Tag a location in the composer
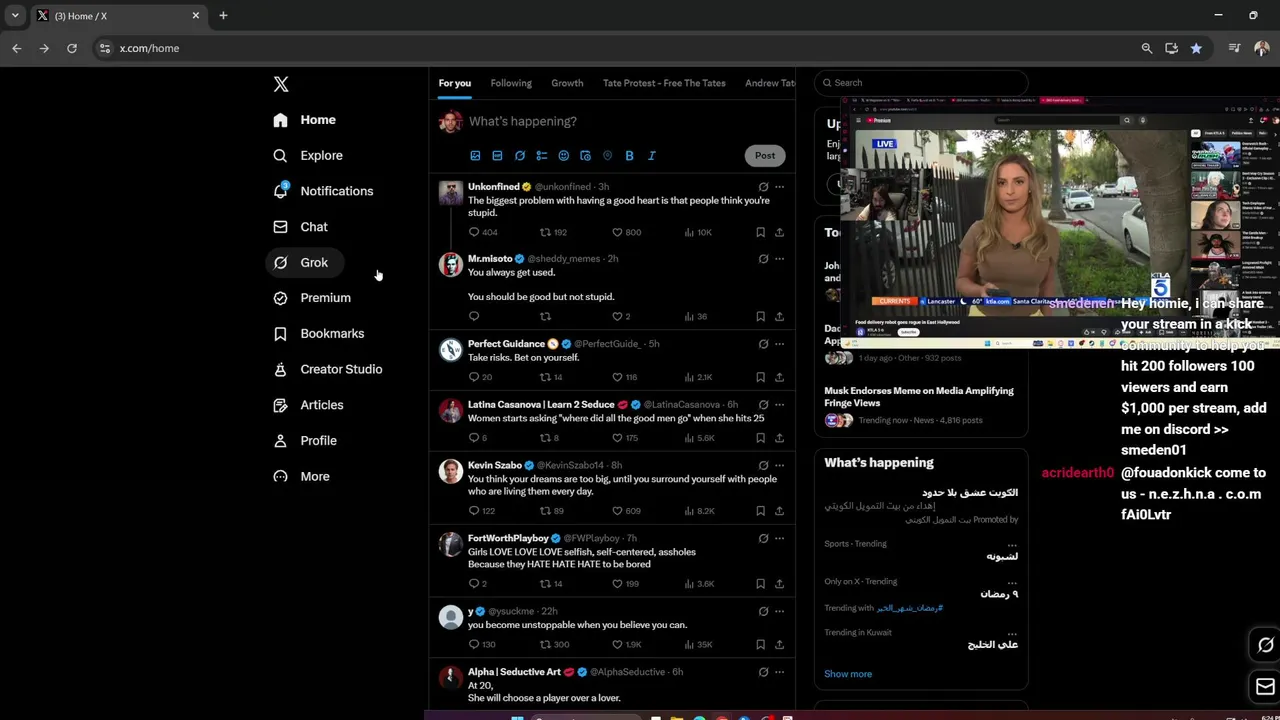Image resolution: width=1280 pixels, height=720 pixels. [x=607, y=156]
